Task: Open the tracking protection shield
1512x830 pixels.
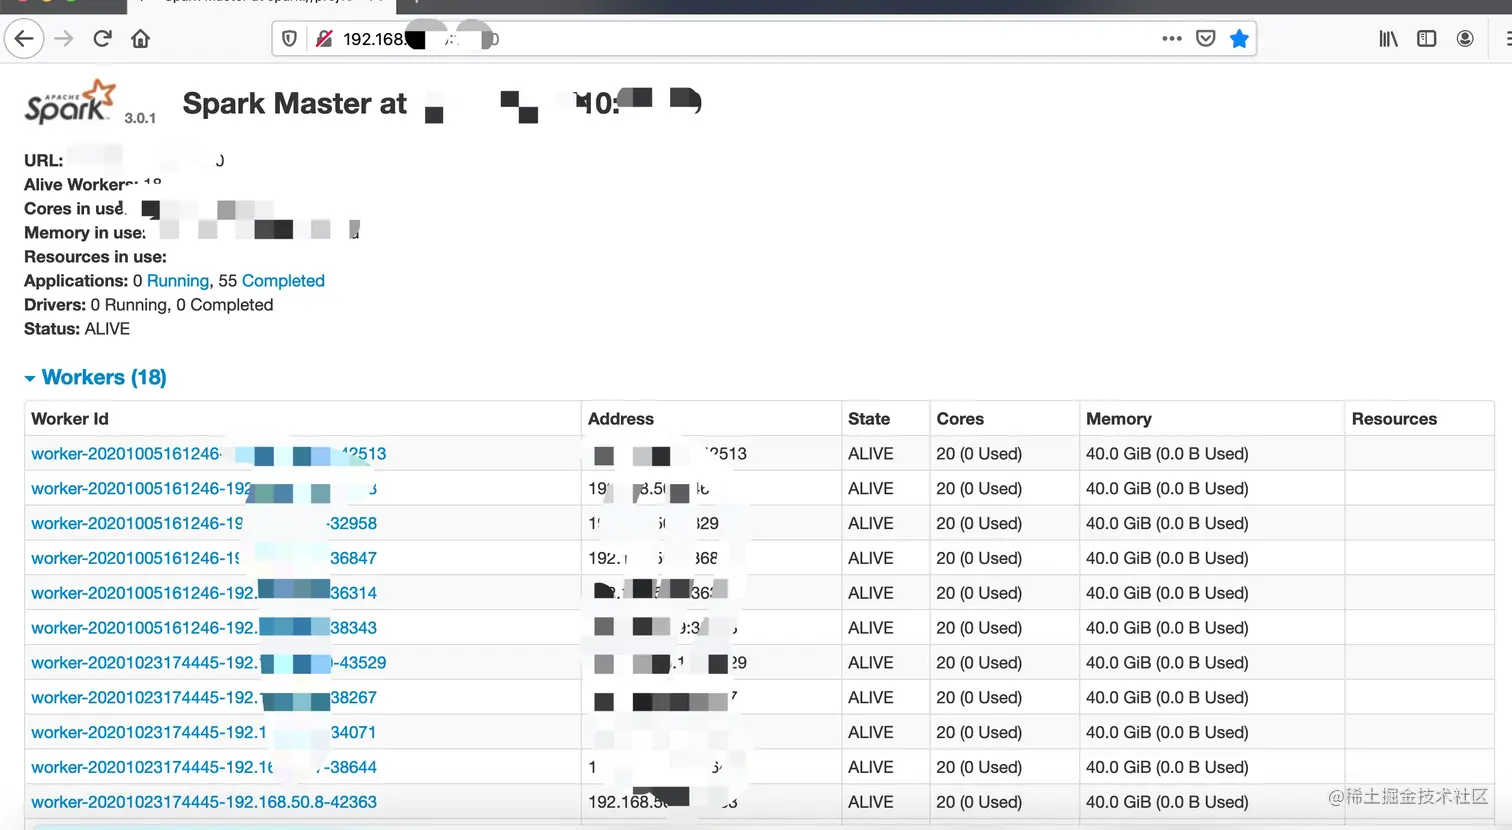Action: pos(289,39)
